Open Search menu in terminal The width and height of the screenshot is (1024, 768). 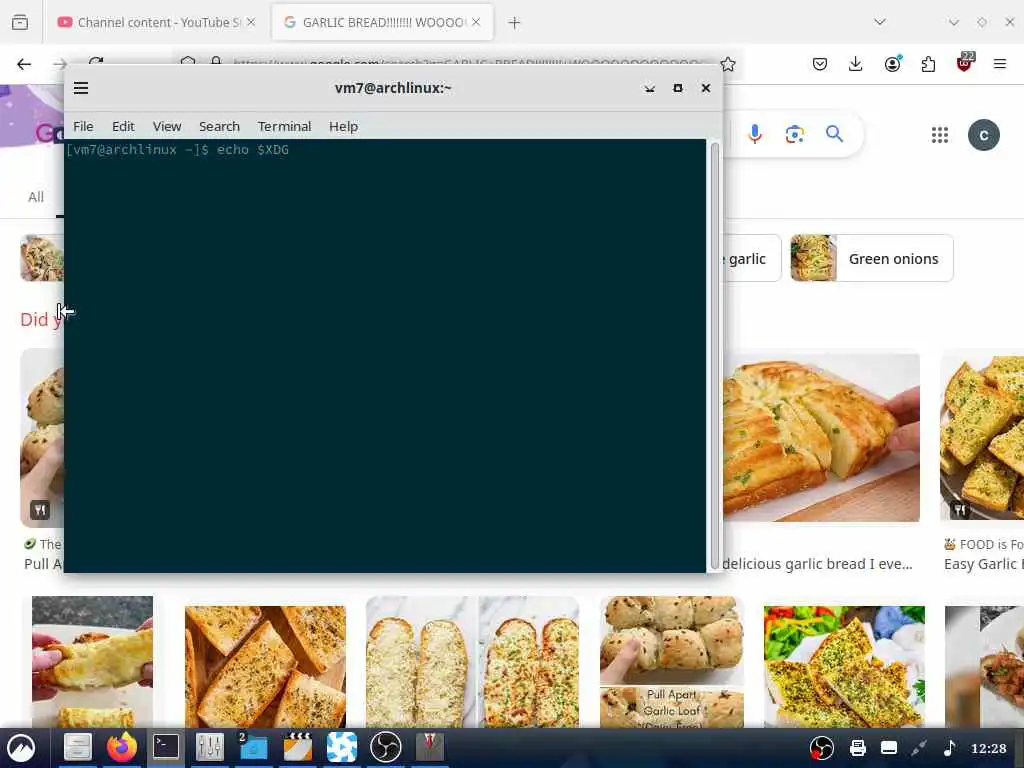219,126
